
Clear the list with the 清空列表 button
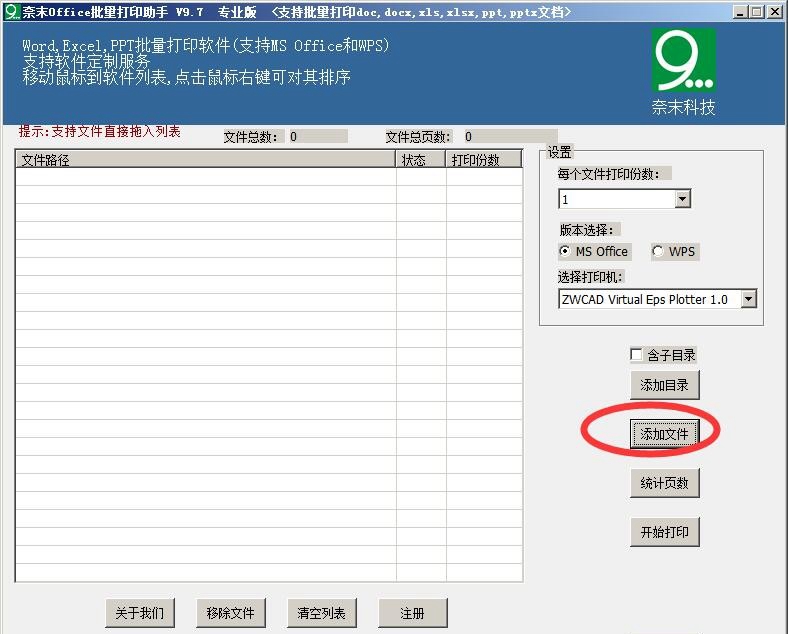click(322, 613)
